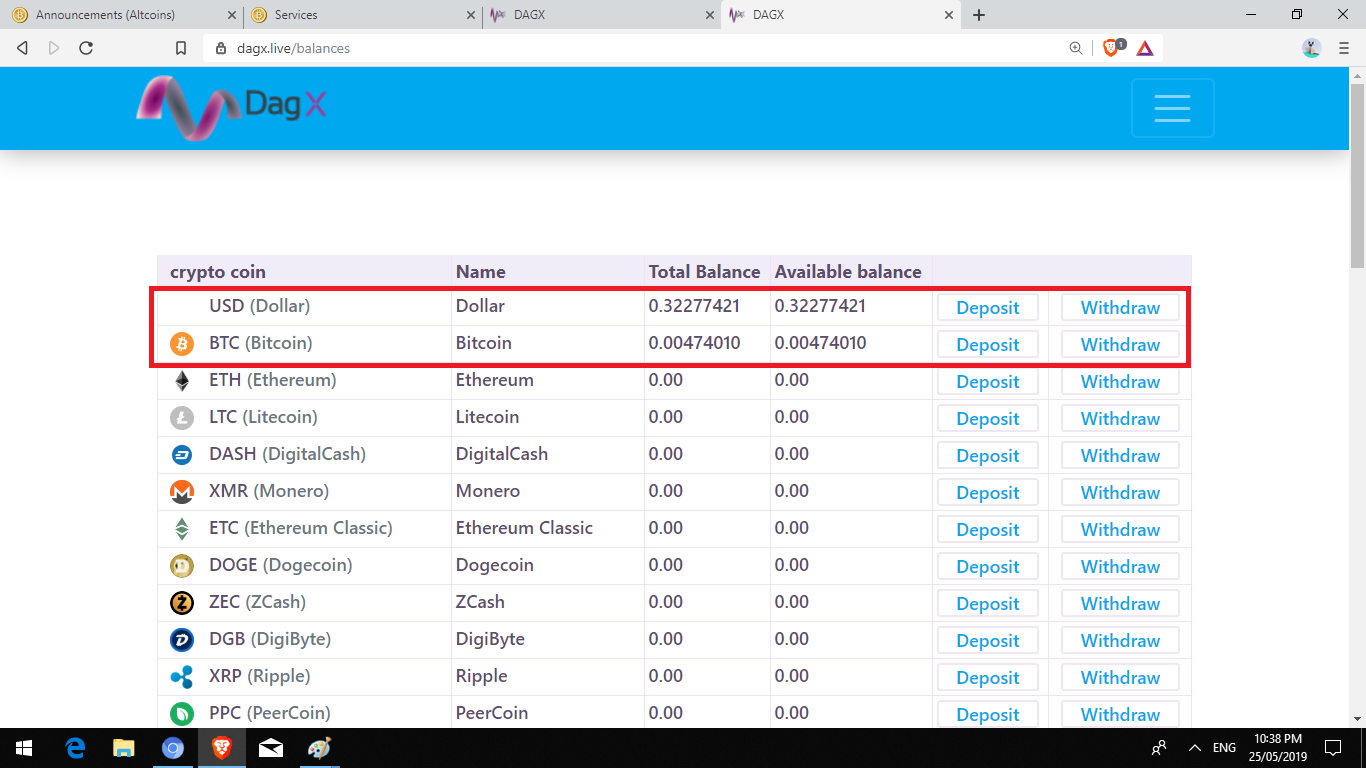
Task: Click Deposit in ZCash row
Action: (988, 603)
